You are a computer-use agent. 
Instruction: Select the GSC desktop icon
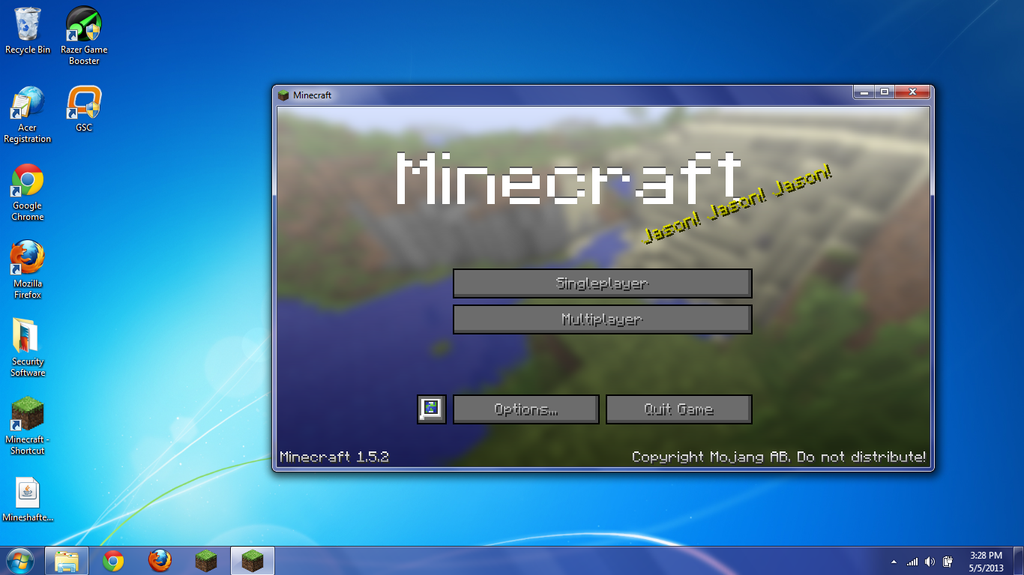pos(84,108)
